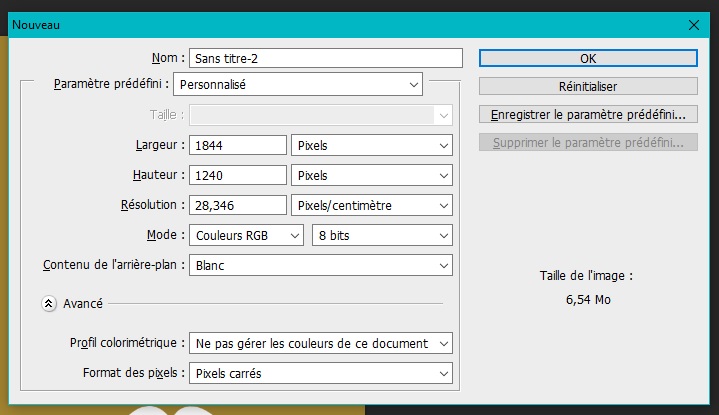The width and height of the screenshot is (719, 415).
Task: Click Enregistrer le paramètre prédéfini button
Action: (x=588, y=115)
